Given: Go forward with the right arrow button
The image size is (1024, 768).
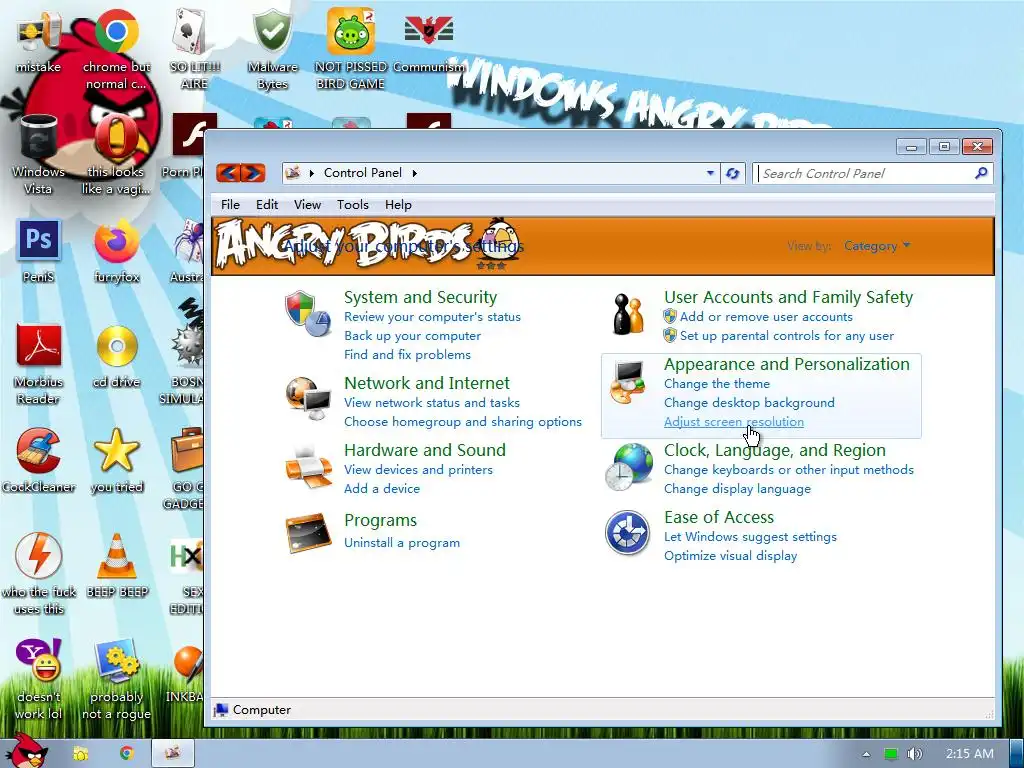Looking at the screenshot, I should tap(253, 172).
